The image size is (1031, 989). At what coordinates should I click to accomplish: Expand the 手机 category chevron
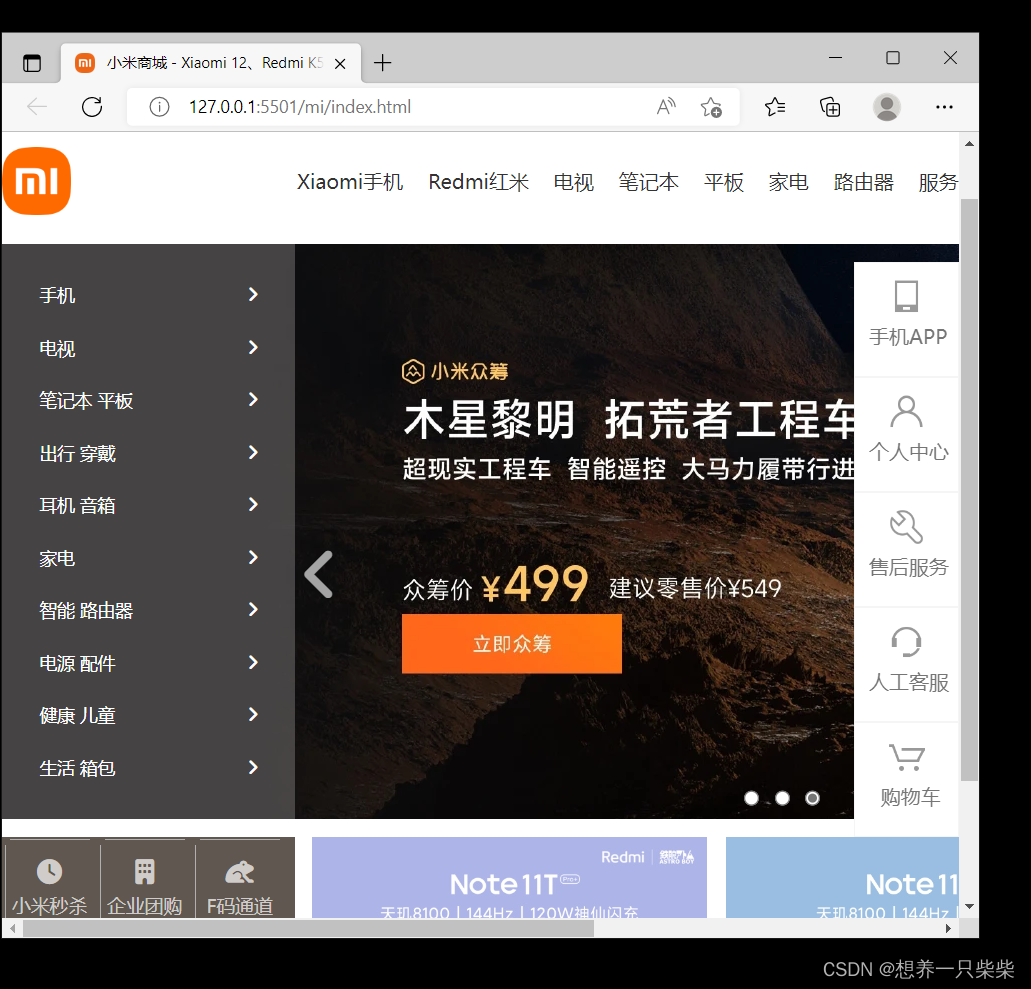click(253, 295)
